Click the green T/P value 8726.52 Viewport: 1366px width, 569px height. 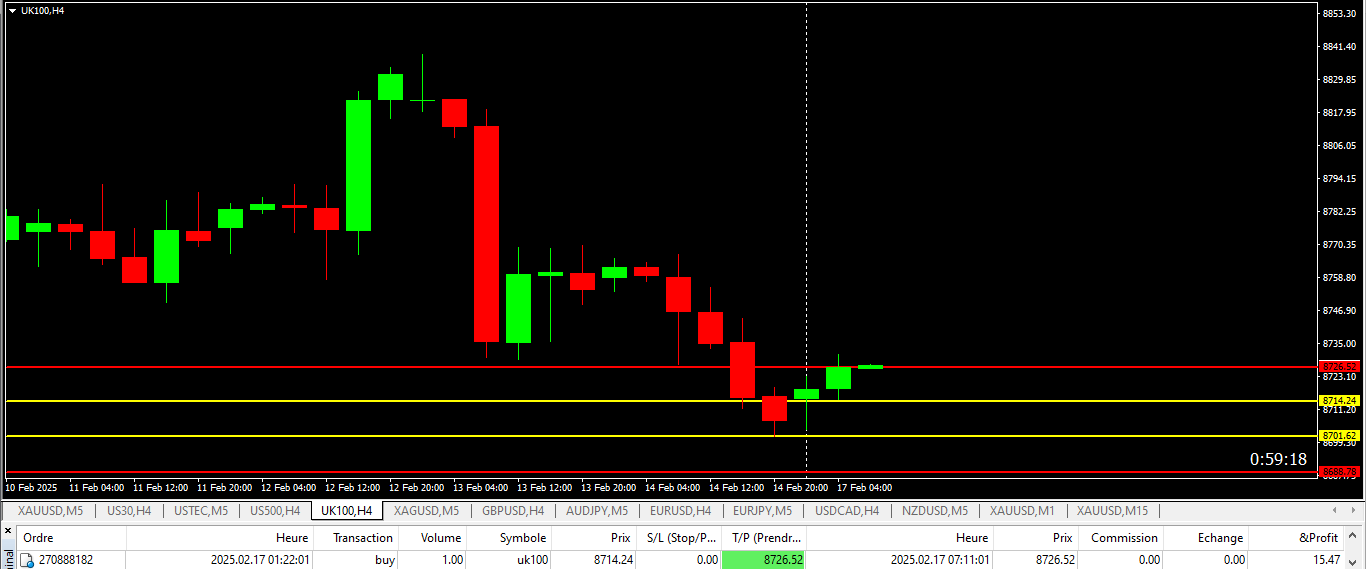click(763, 560)
